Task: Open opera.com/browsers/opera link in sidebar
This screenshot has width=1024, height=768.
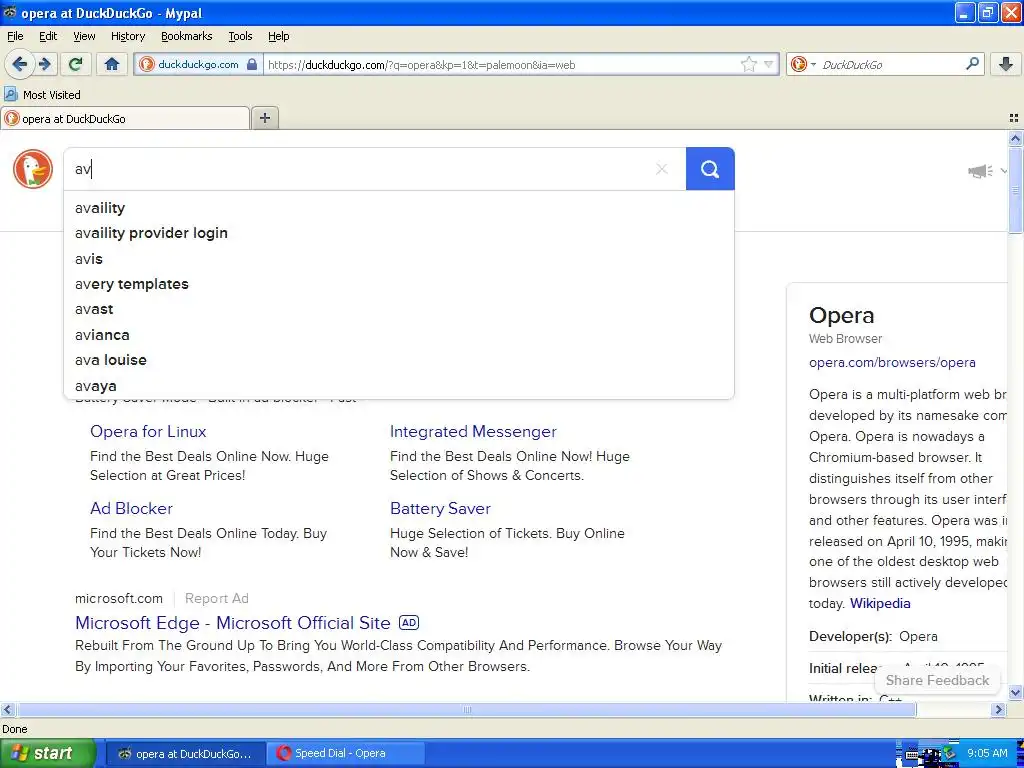Action: tap(892, 362)
